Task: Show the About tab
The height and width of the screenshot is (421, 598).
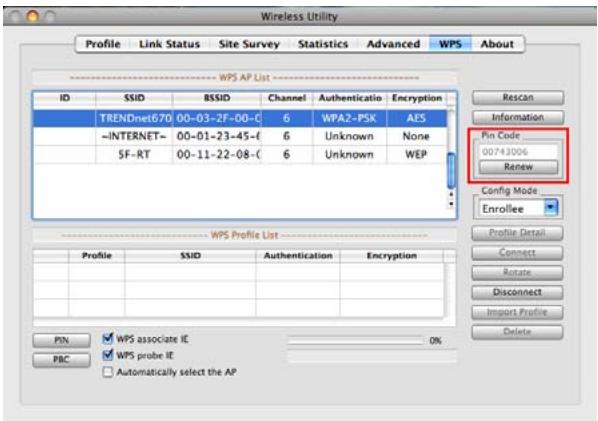Action: [497, 44]
